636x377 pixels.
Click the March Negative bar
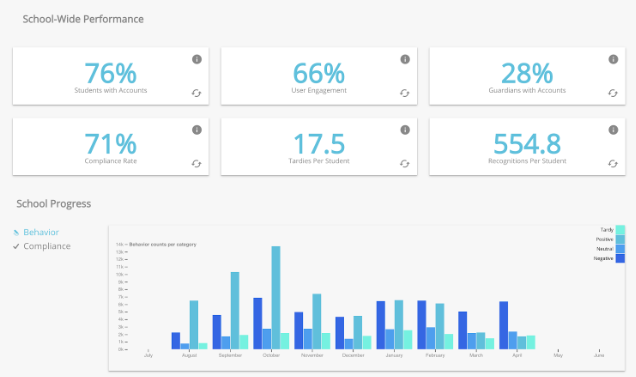(x=462, y=330)
